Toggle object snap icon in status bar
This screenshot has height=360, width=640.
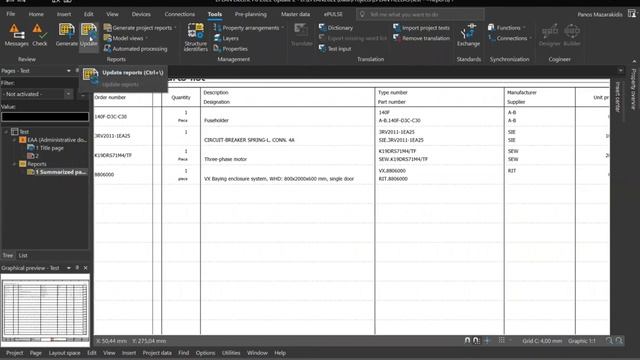click(476, 340)
